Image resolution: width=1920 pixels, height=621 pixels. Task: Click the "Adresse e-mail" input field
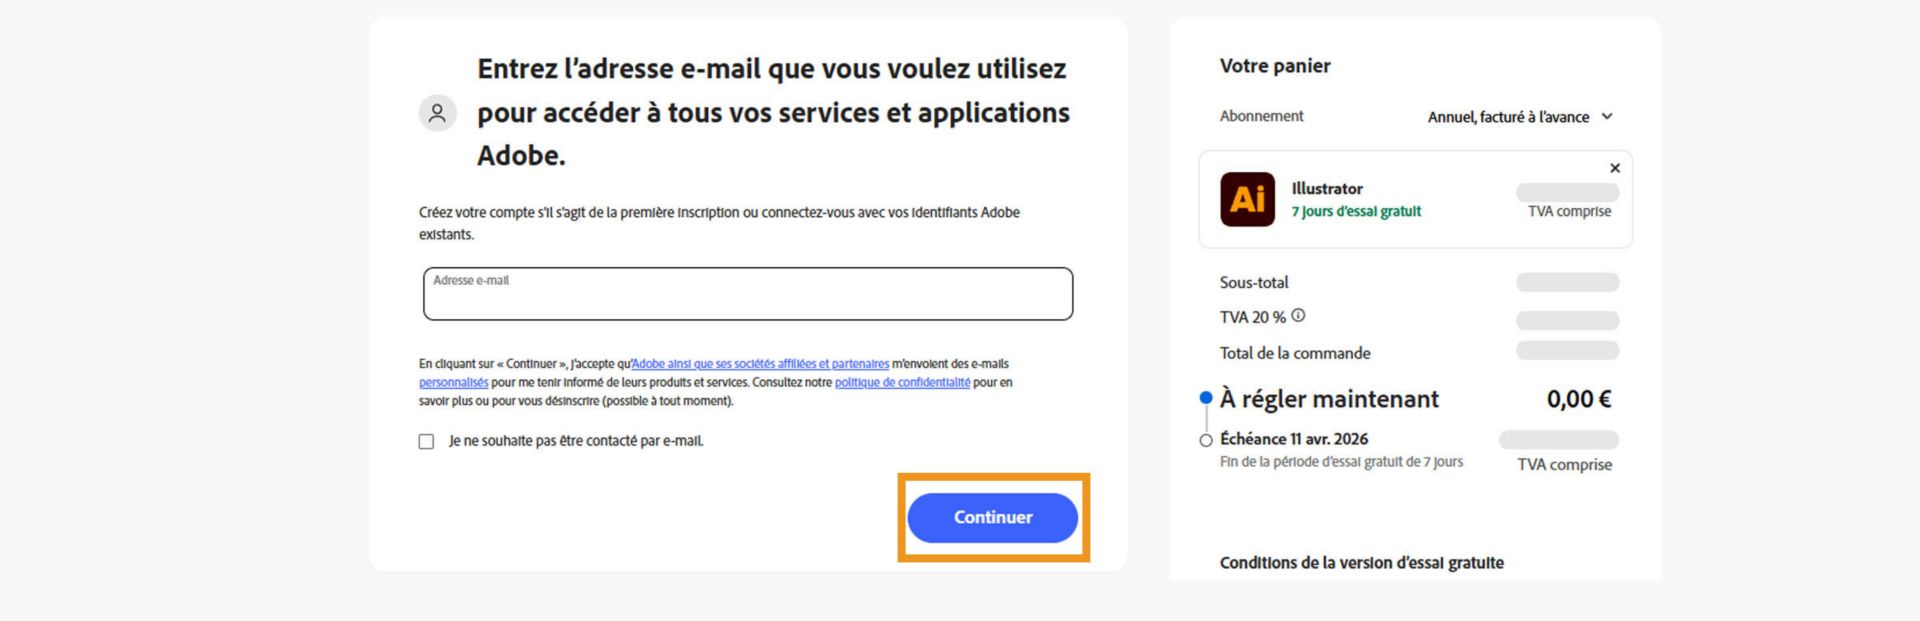click(746, 293)
